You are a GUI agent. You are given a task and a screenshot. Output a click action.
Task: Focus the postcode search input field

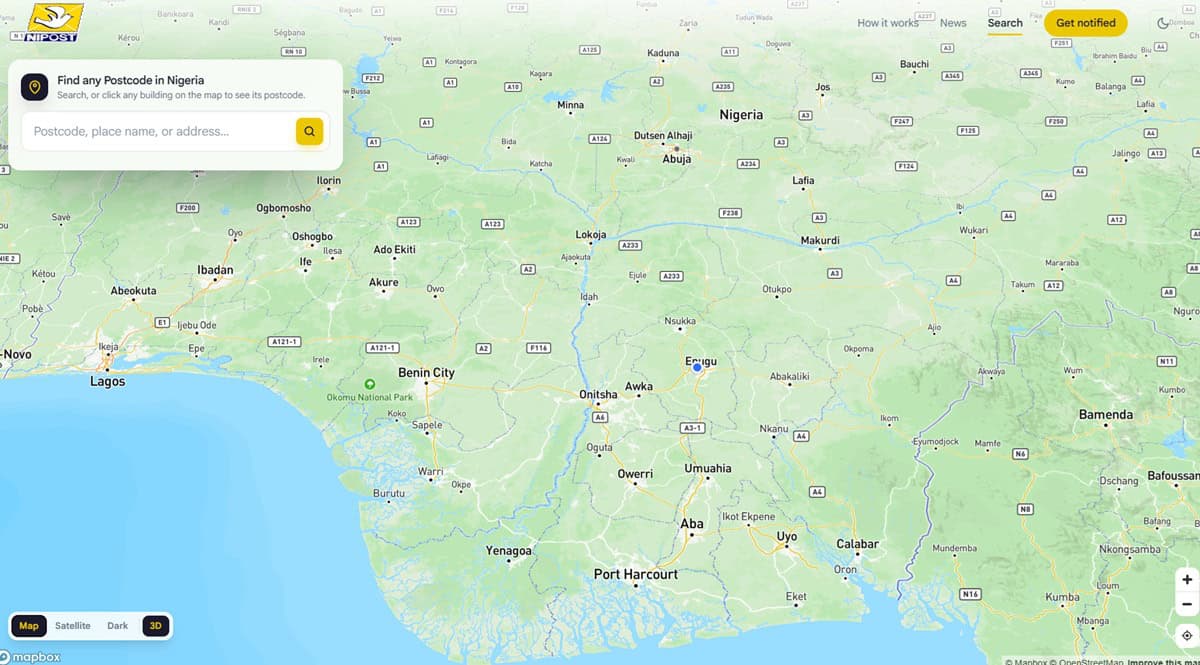pos(160,131)
